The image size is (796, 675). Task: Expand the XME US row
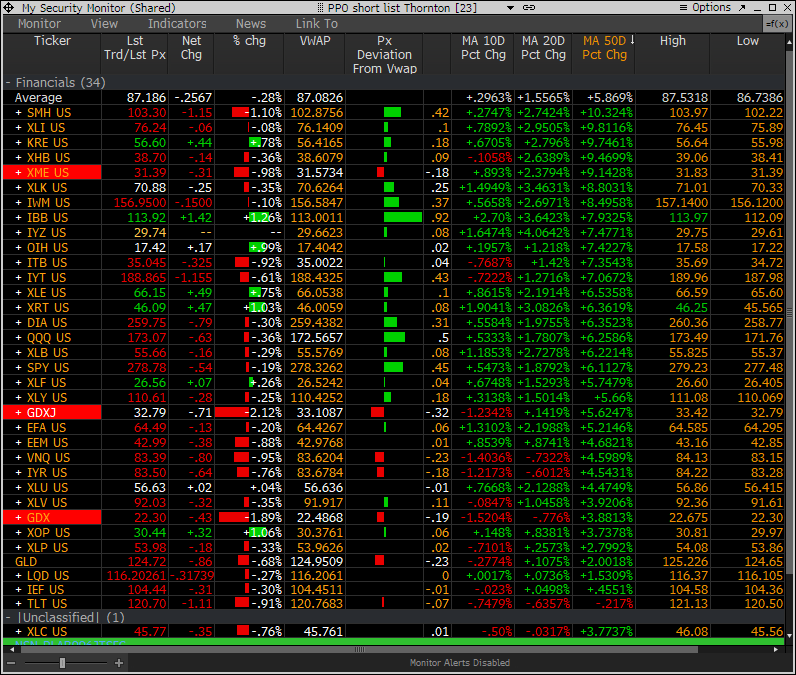(18, 173)
